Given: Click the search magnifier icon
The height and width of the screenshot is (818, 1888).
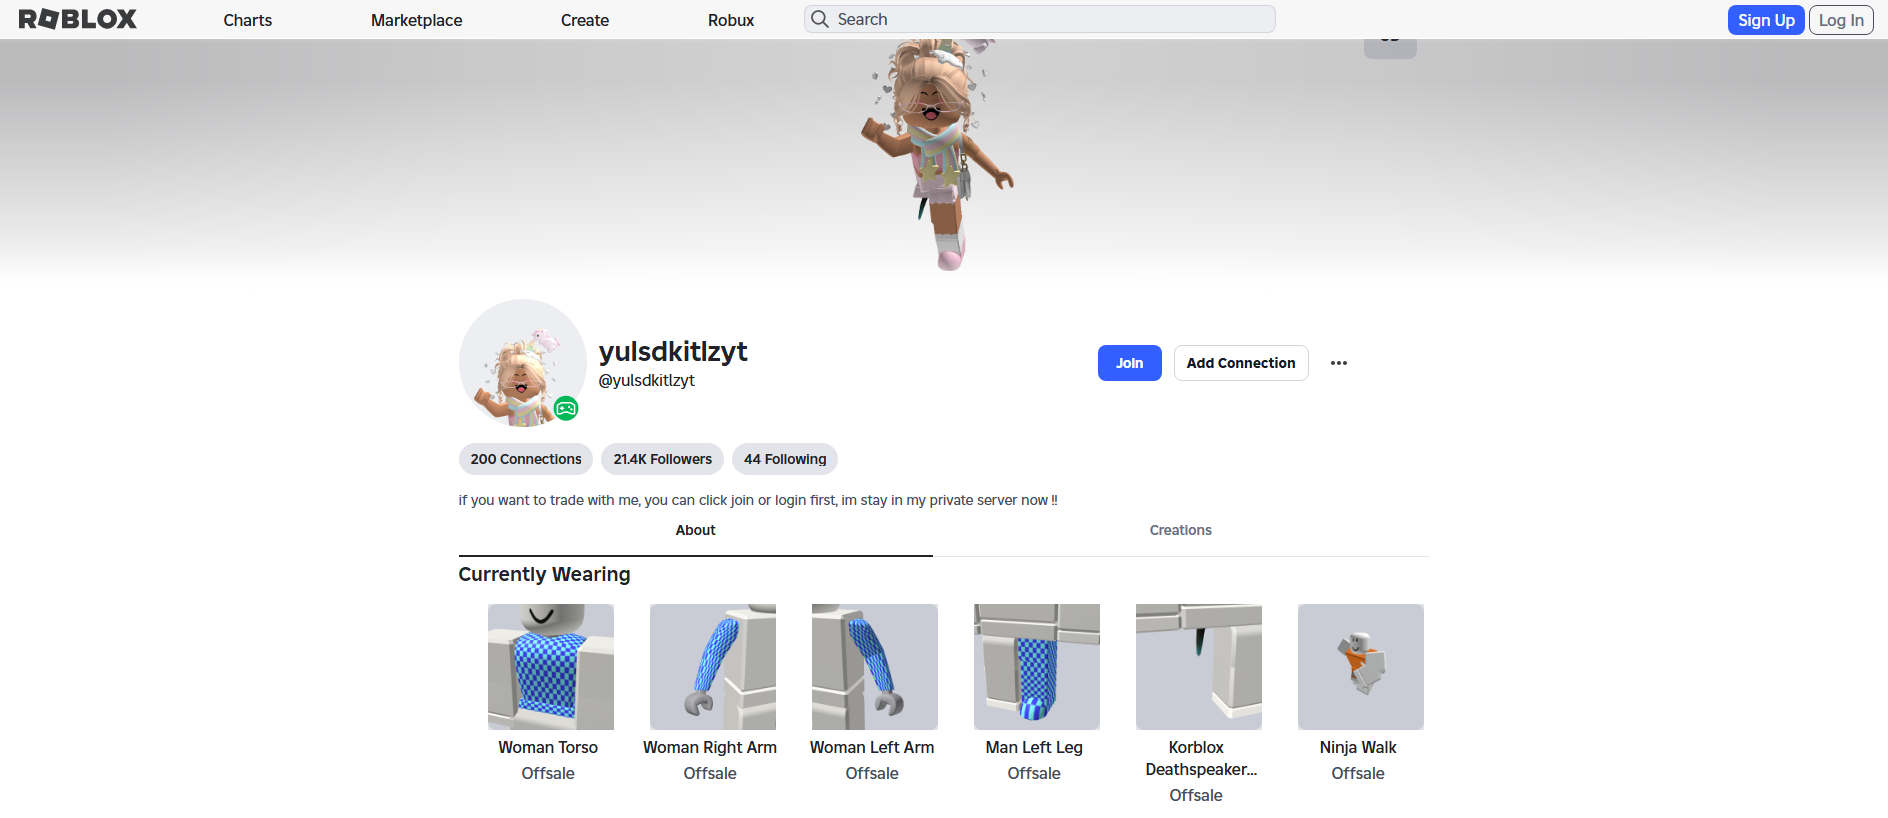Looking at the screenshot, I should point(820,19).
